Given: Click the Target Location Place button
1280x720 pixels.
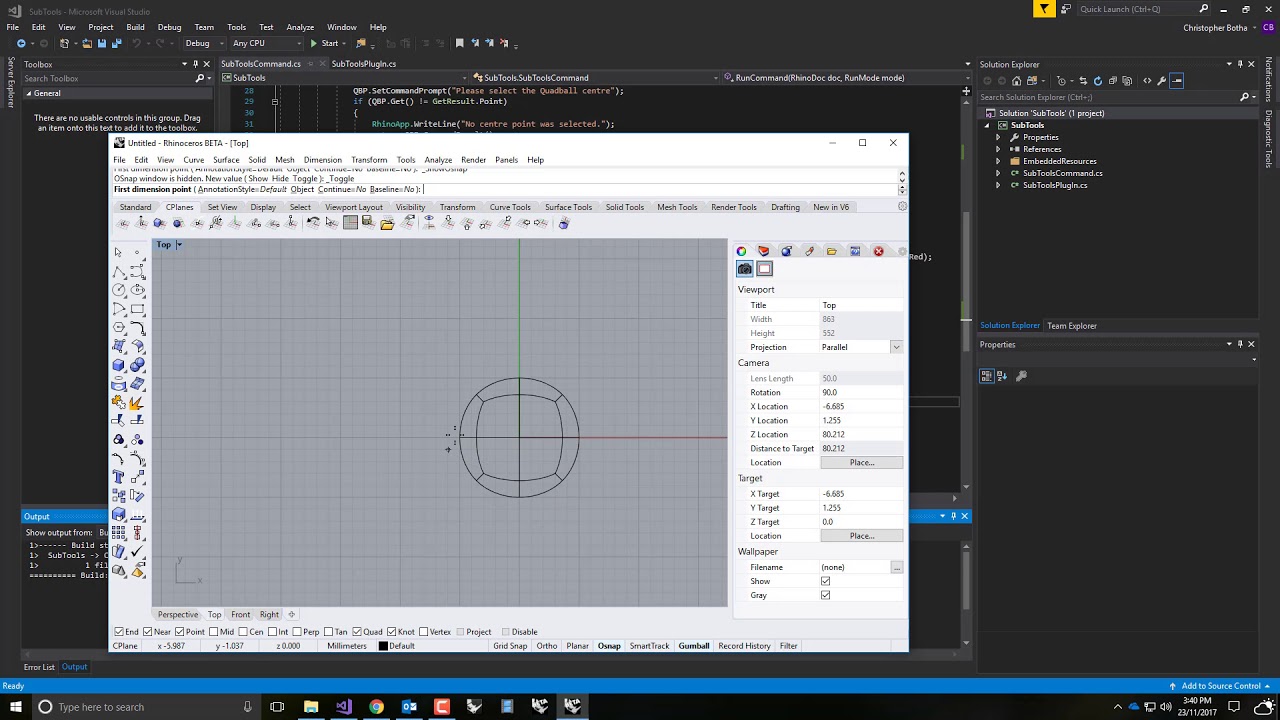Looking at the screenshot, I should point(861,536).
